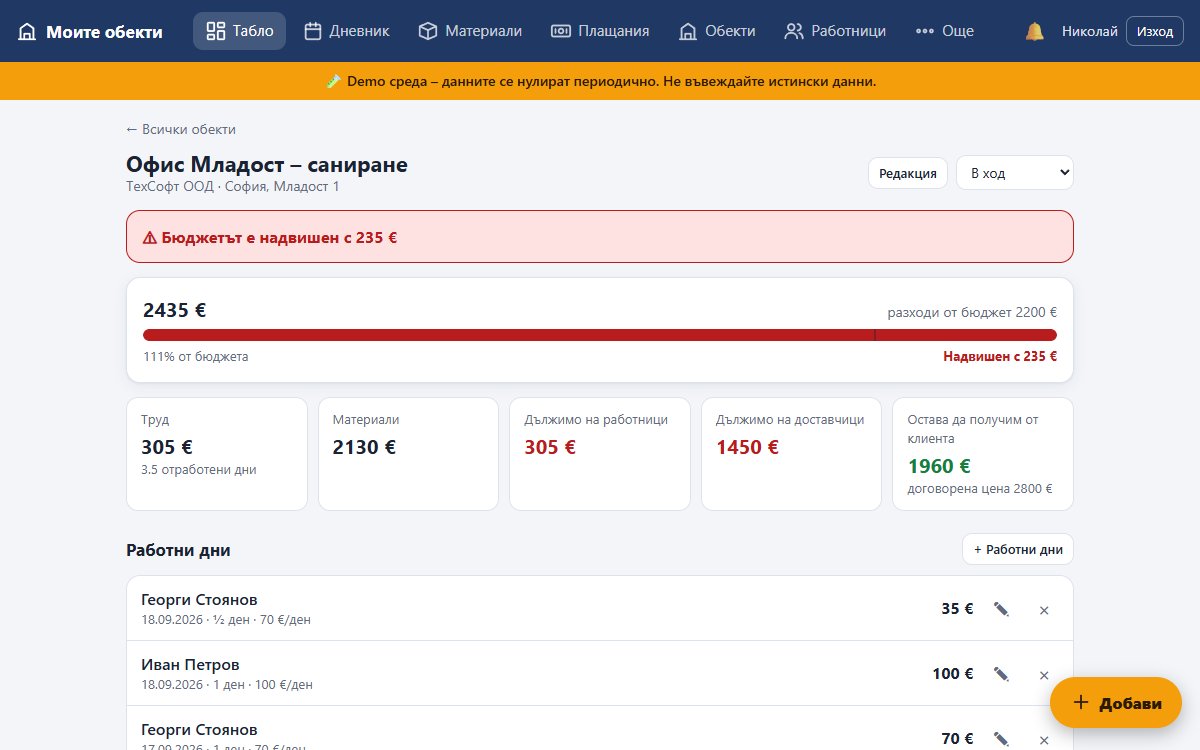Go to the Дневник calendar section
This screenshot has height=750, width=1200.
click(x=346, y=31)
